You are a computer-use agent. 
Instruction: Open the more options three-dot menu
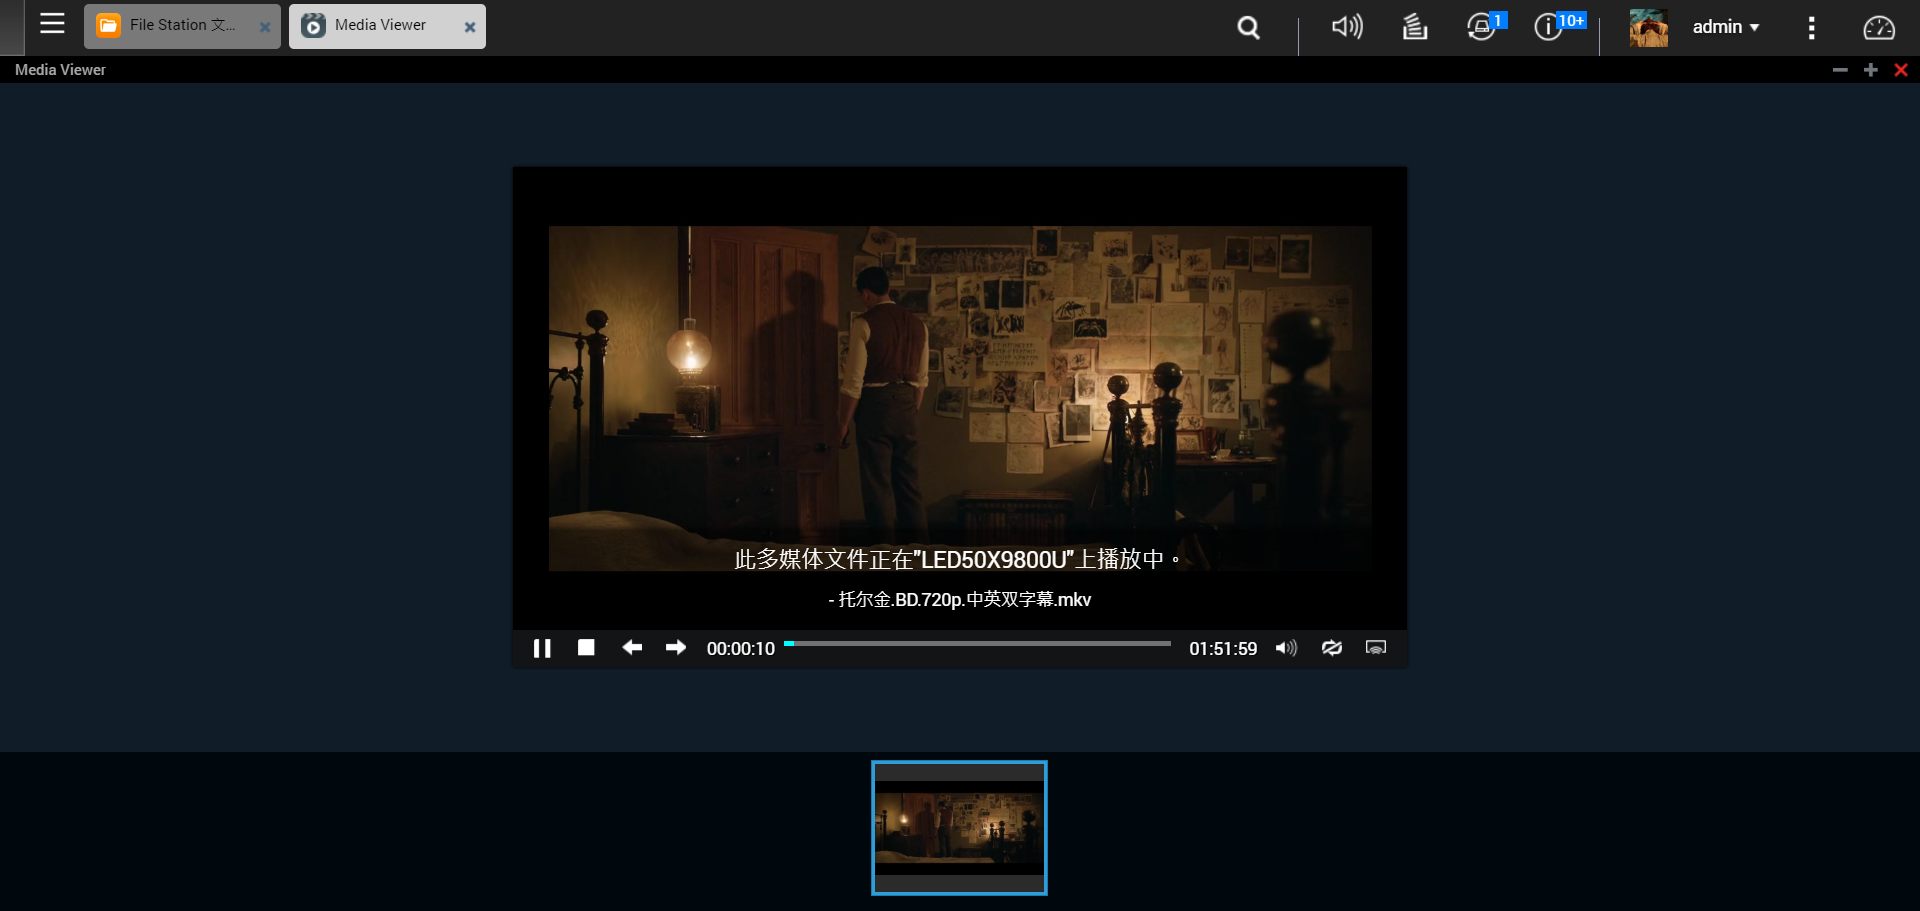(1811, 27)
